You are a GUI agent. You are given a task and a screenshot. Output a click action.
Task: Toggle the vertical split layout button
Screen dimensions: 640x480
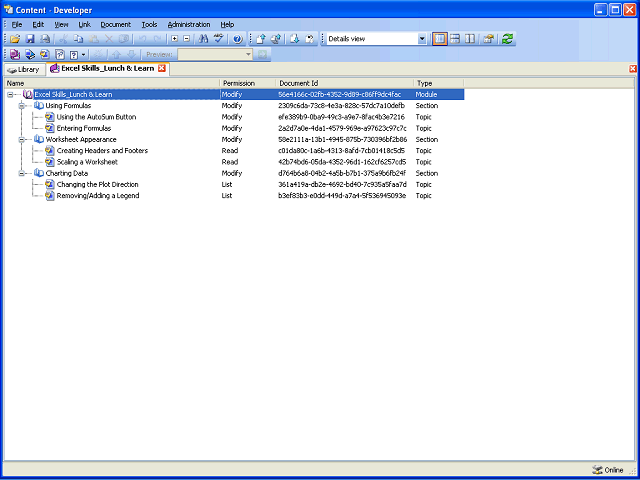coord(470,39)
